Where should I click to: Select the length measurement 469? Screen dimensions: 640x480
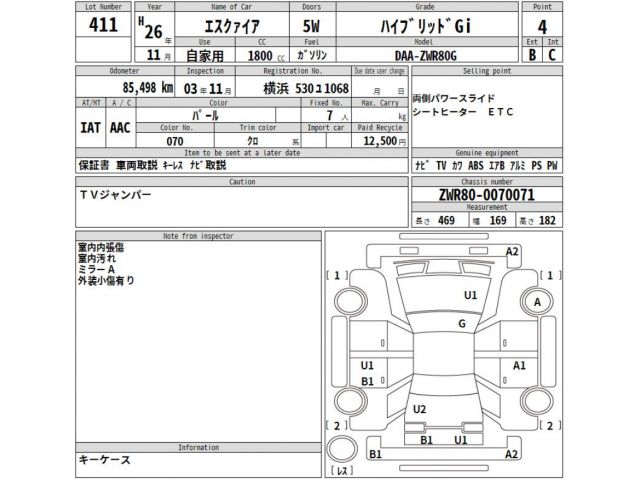(x=446, y=220)
